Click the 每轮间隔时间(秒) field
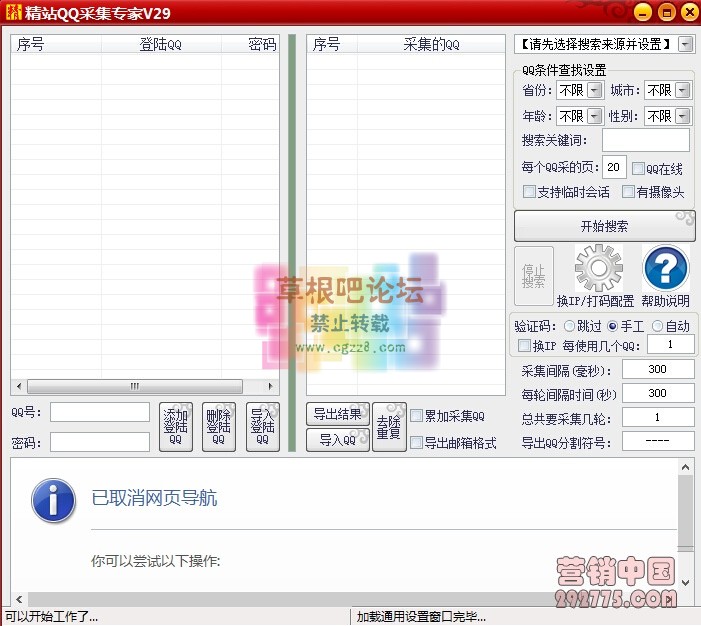 (x=658, y=393)
